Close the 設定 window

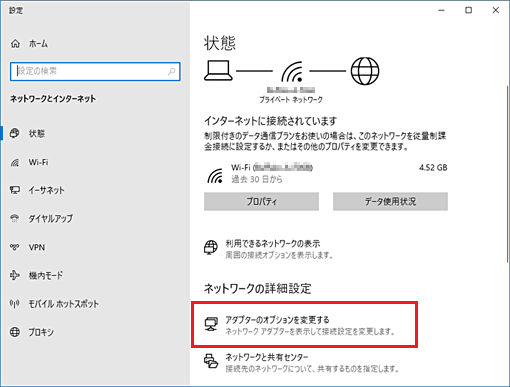tap(496, 10)
